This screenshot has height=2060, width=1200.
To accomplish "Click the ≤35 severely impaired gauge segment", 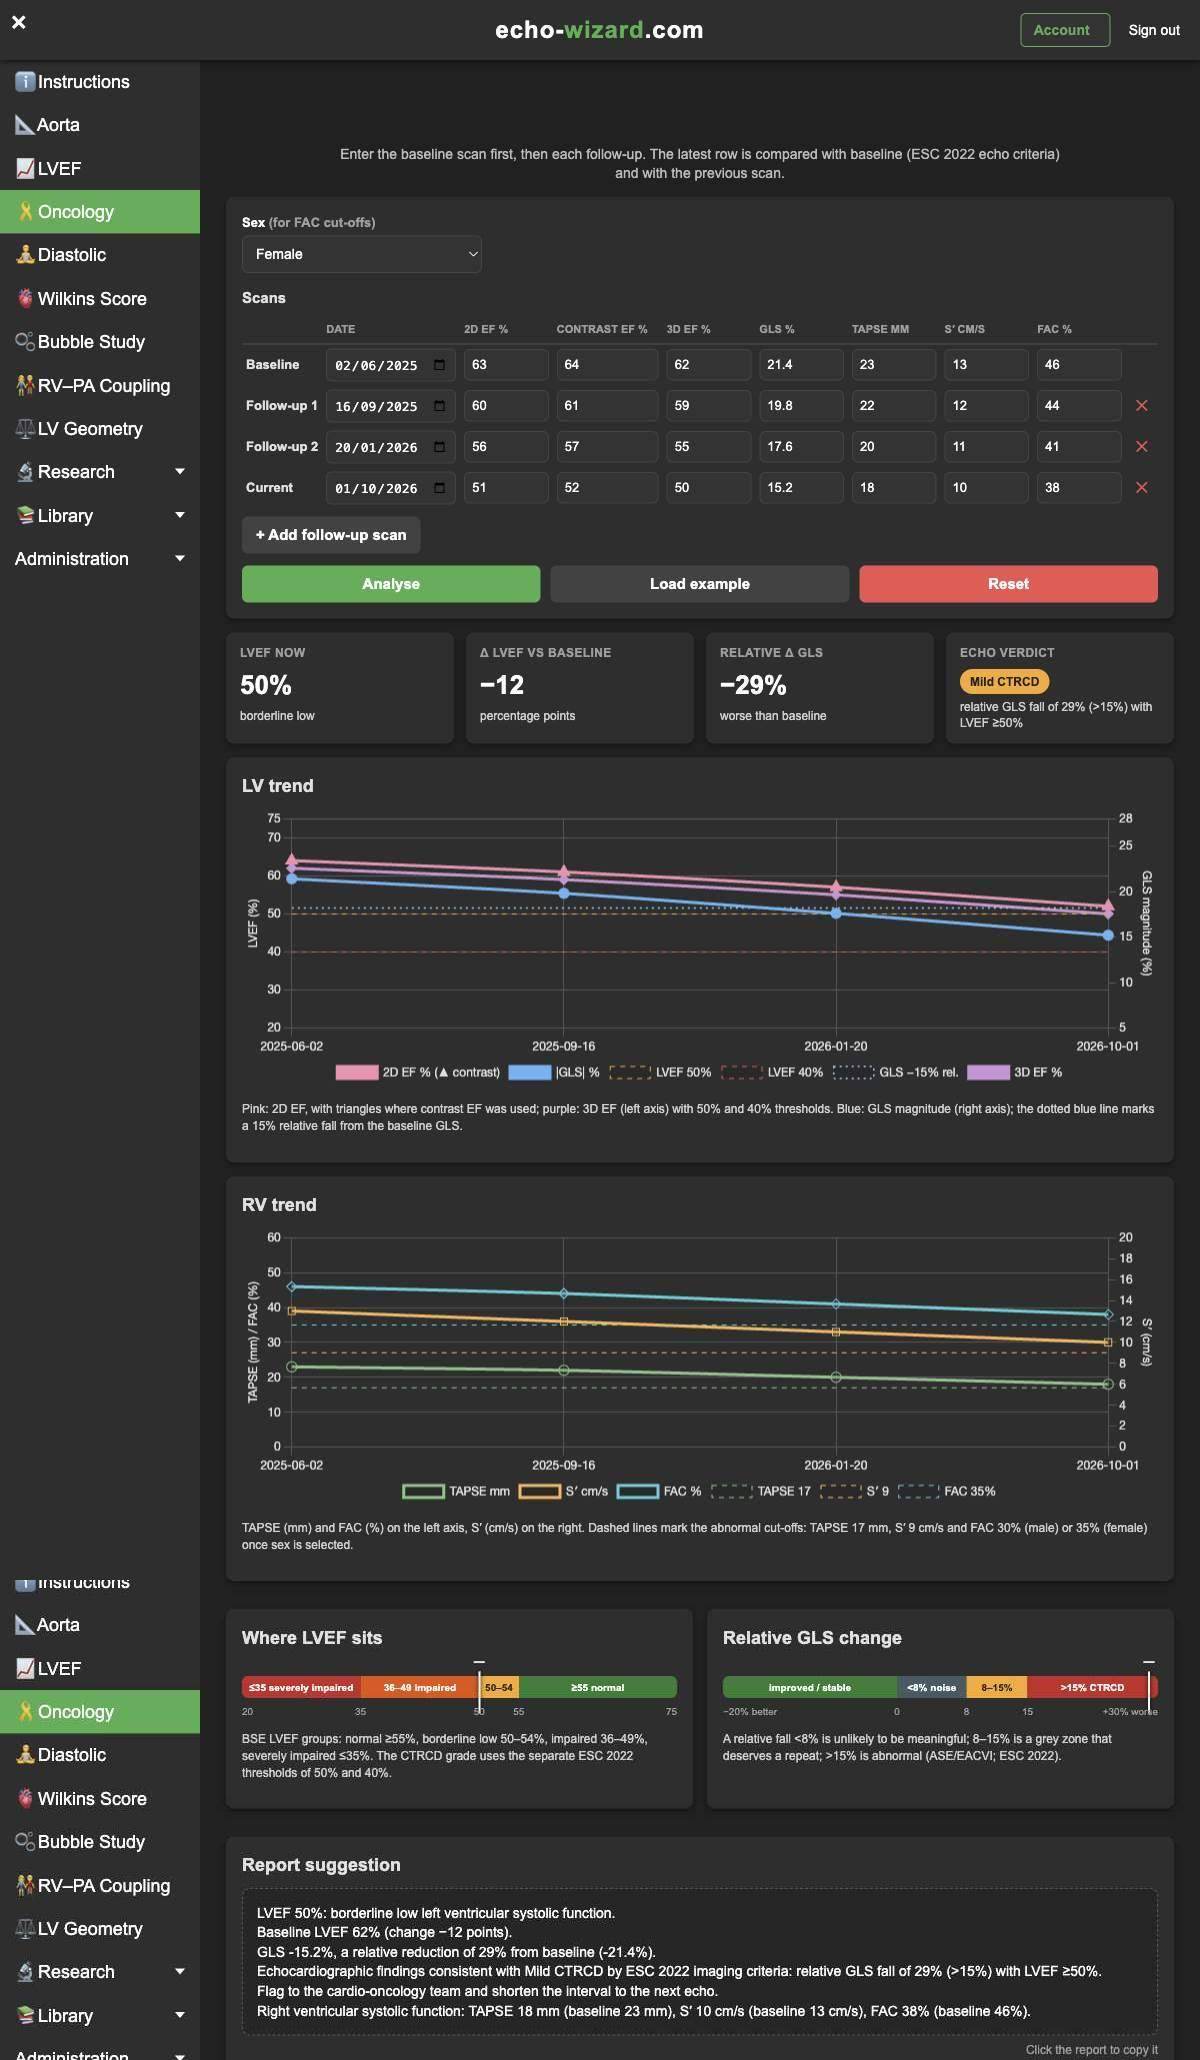I will (x=301, y=1688).
